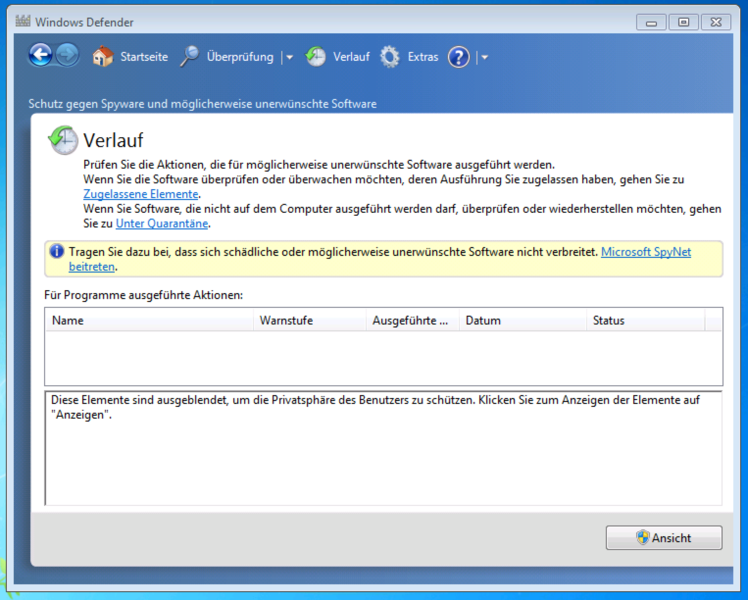Sort by the Status column header
The width and height of the screenshot is (748, 600).
point(645,320)
